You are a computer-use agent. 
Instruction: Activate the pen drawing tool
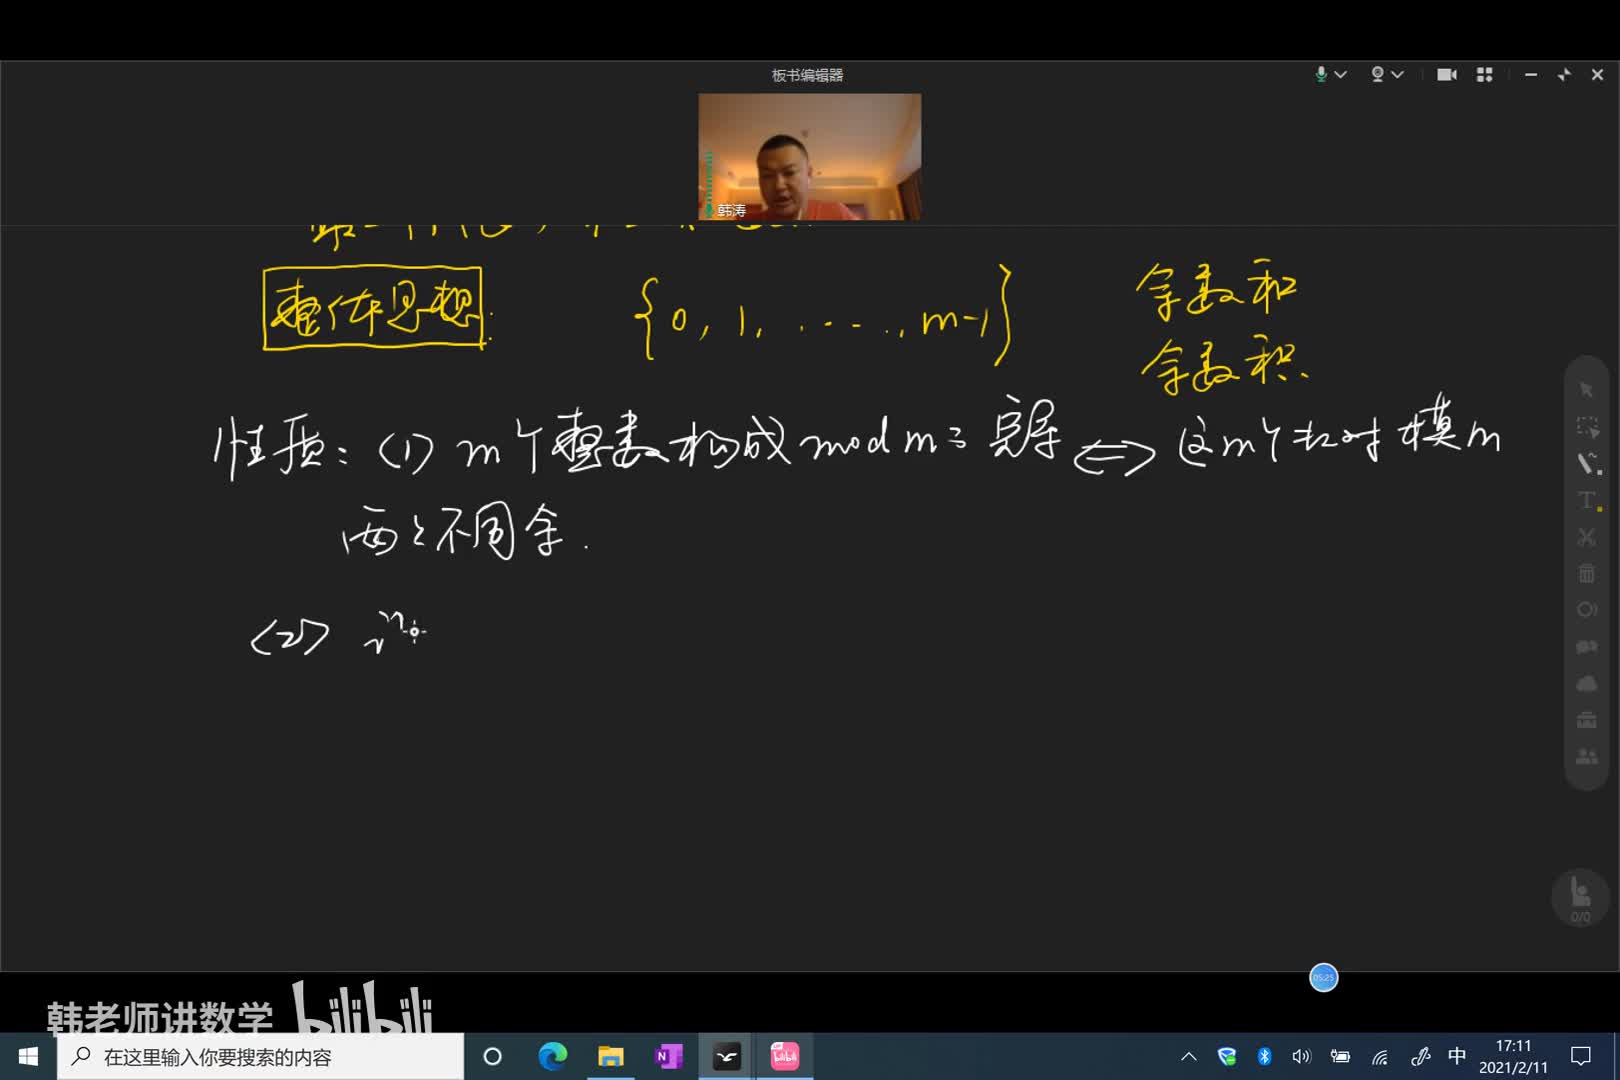(x=1587, y=463)
